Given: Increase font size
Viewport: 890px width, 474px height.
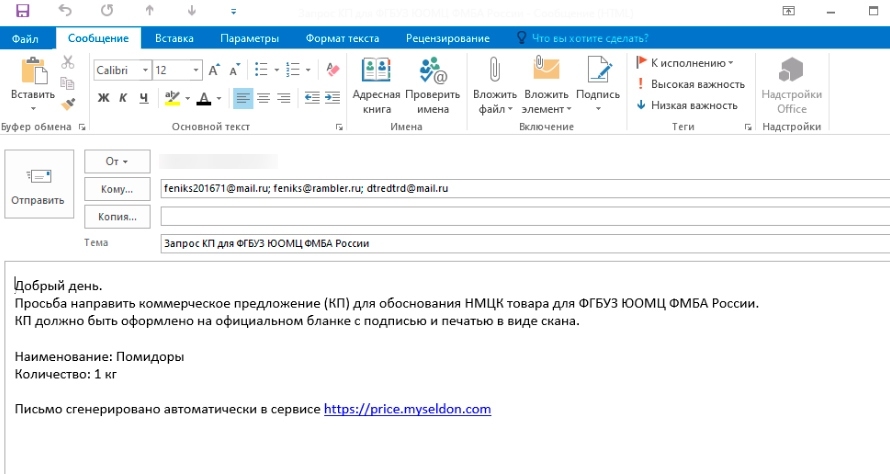Looking at the screenshot, I should point(214,70).
